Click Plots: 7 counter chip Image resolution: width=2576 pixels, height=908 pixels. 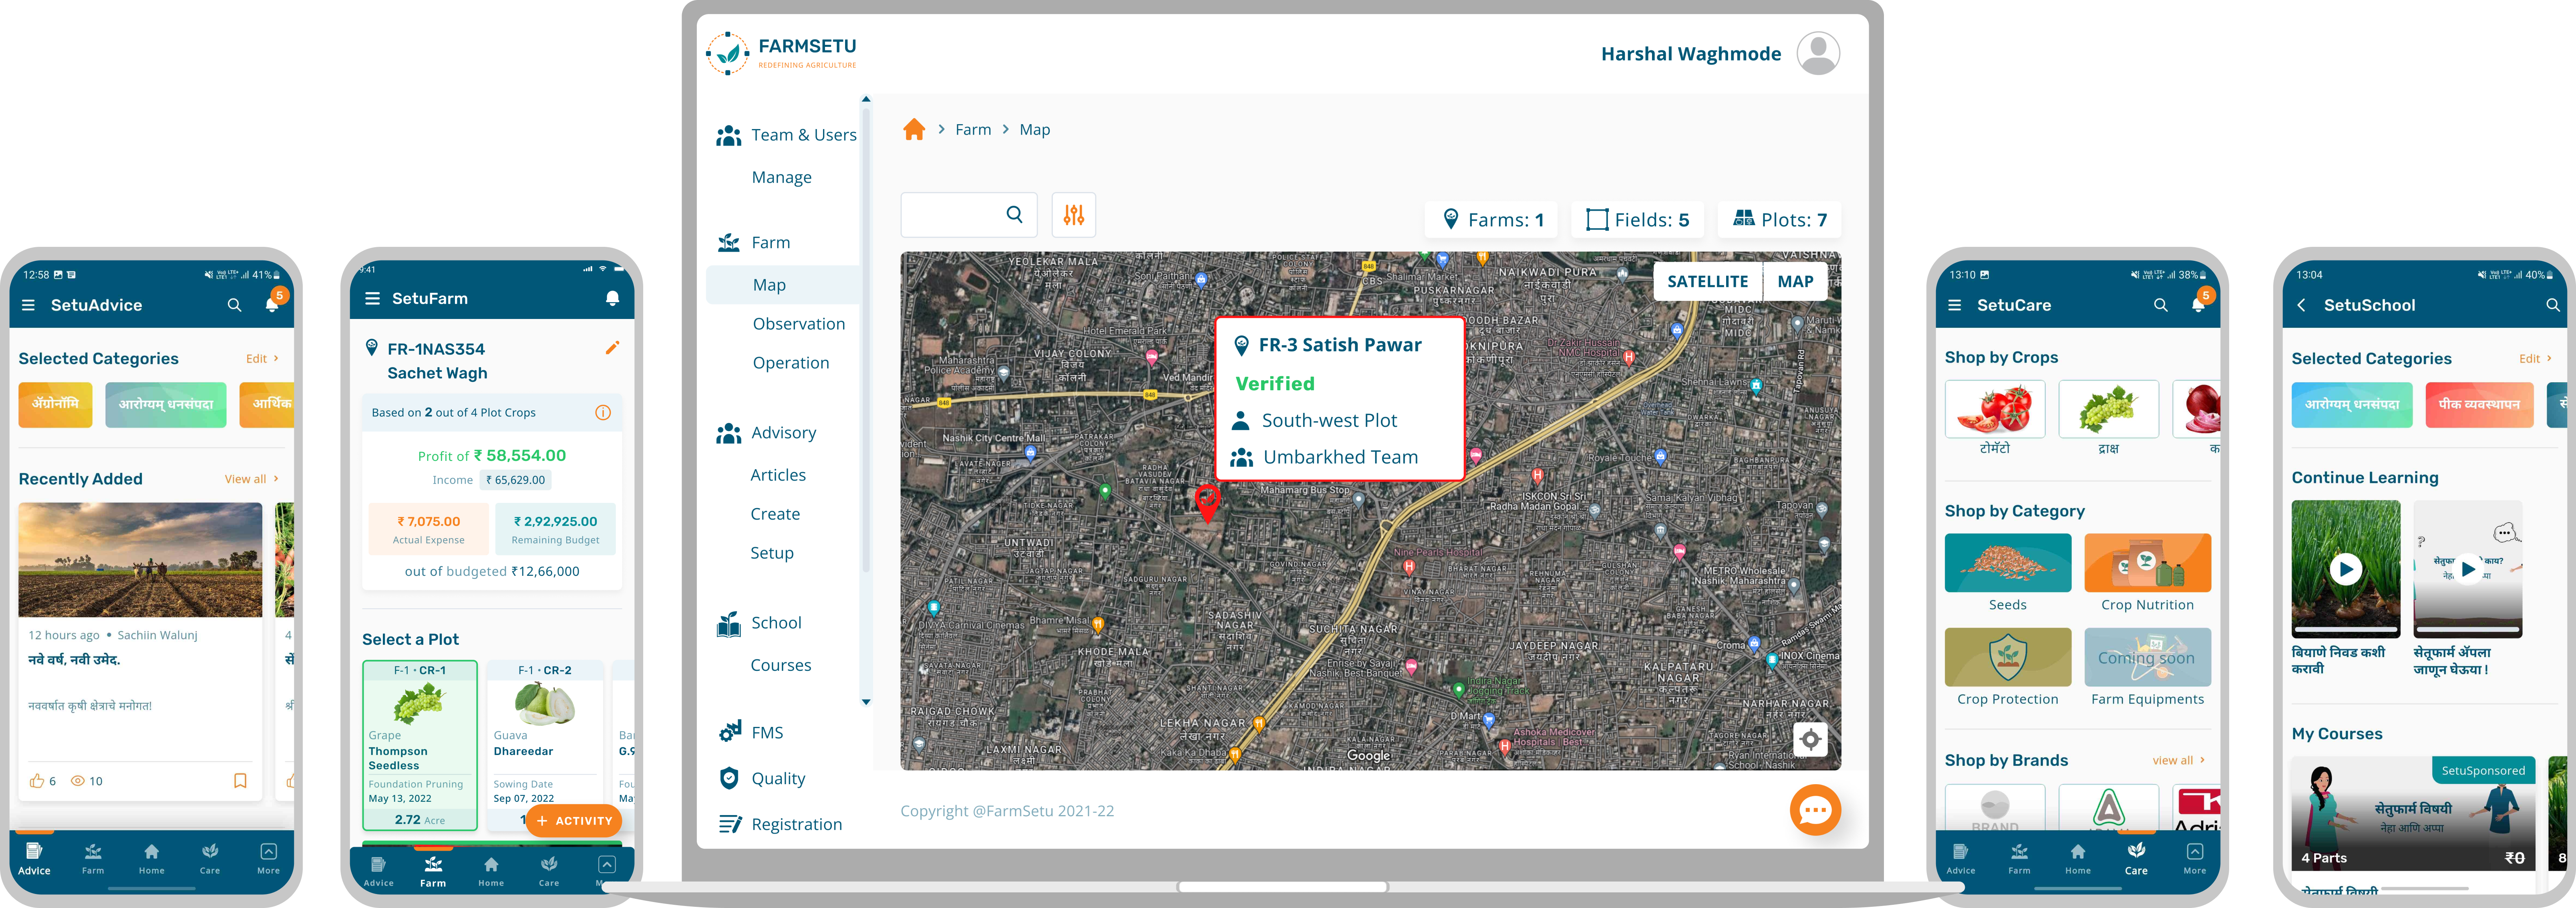1779,220
